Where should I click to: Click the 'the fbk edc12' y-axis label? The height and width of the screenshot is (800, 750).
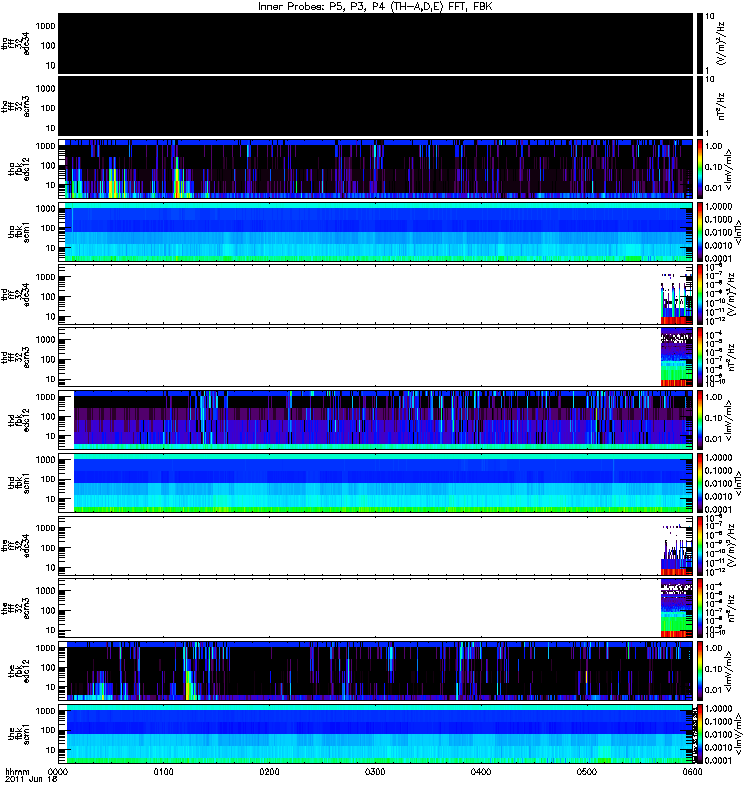[19, 671]
